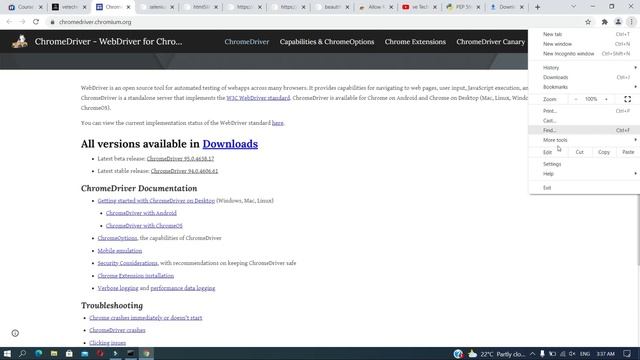Expand the History submenu
640x360 pixels.
pos(584,68)
